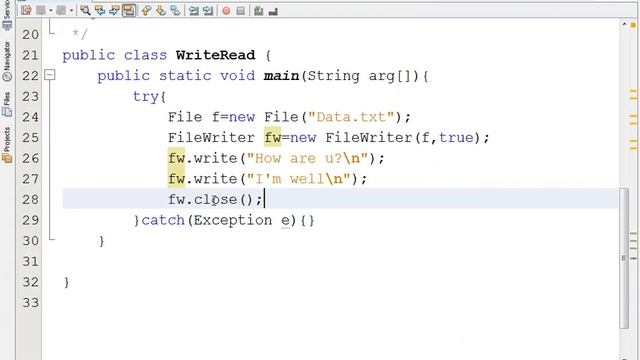Click the vertical scrollbar thumb

[x=624, y=258]
